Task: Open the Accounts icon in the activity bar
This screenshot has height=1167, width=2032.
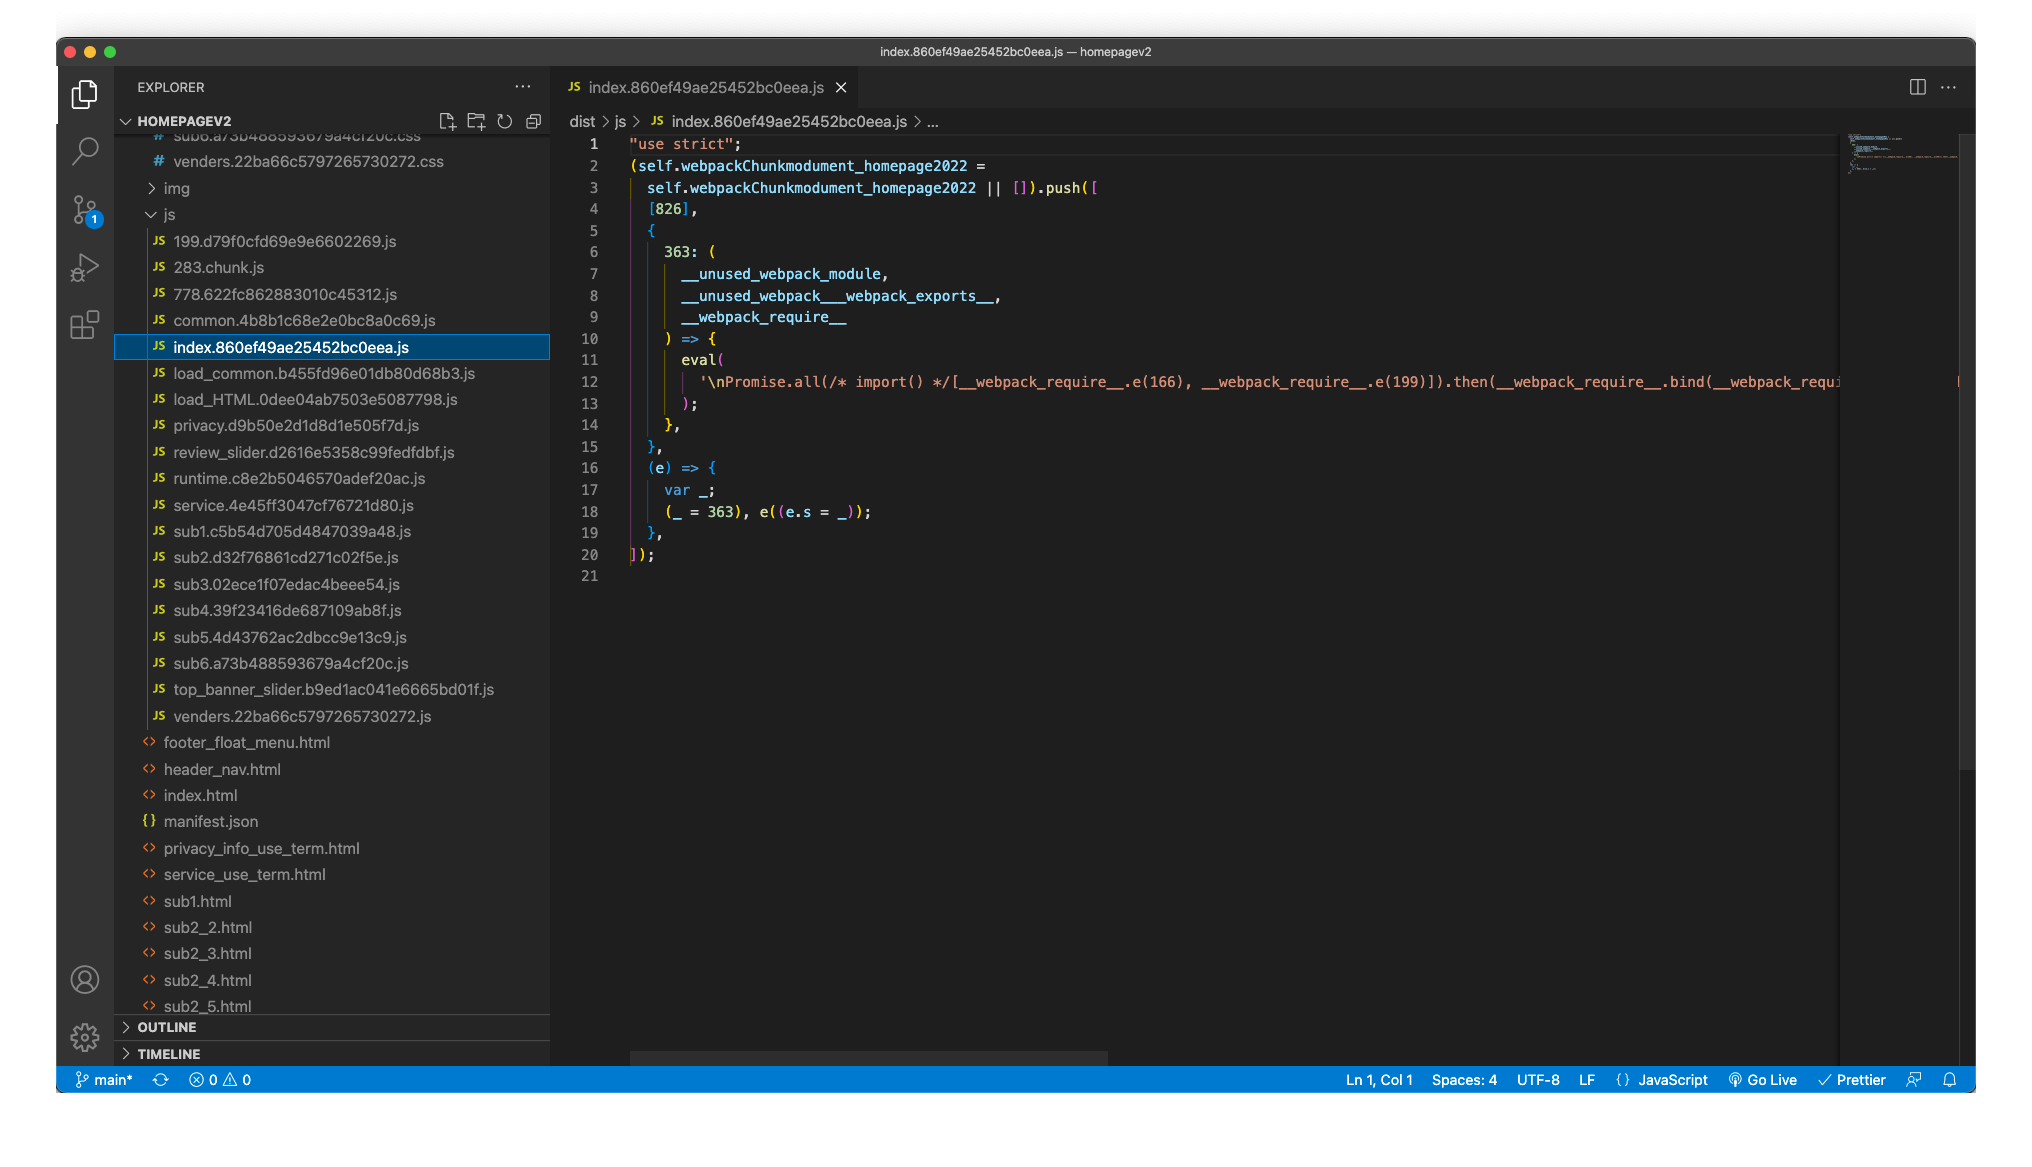Action: tap(84, 980)
